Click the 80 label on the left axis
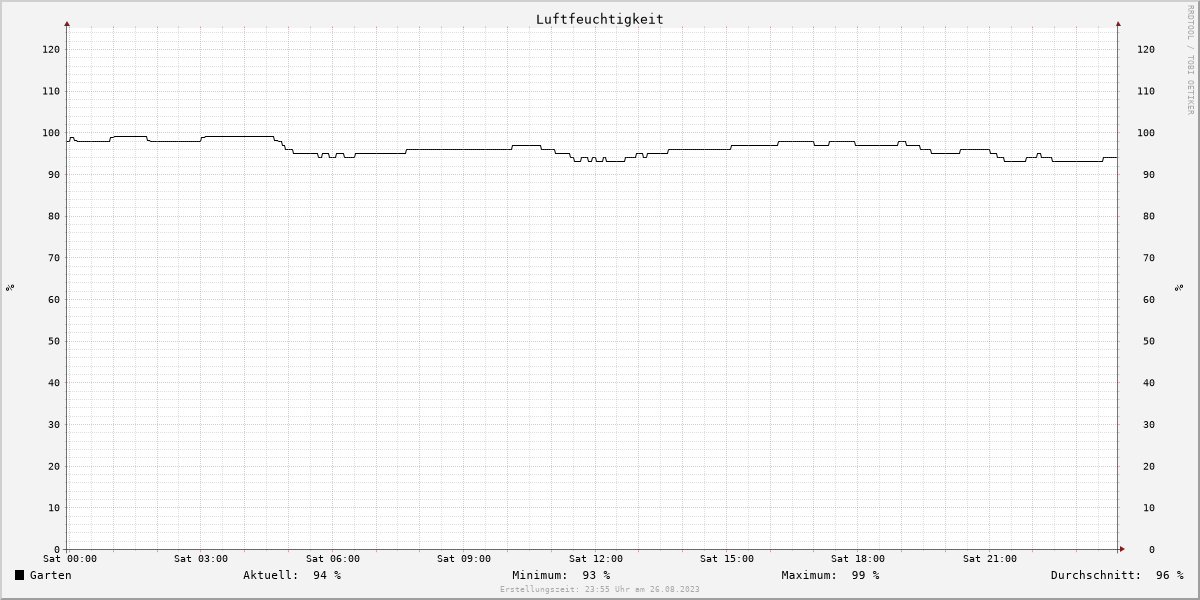The height and width of the screenshot is (600, 1200). pos(54,216)
